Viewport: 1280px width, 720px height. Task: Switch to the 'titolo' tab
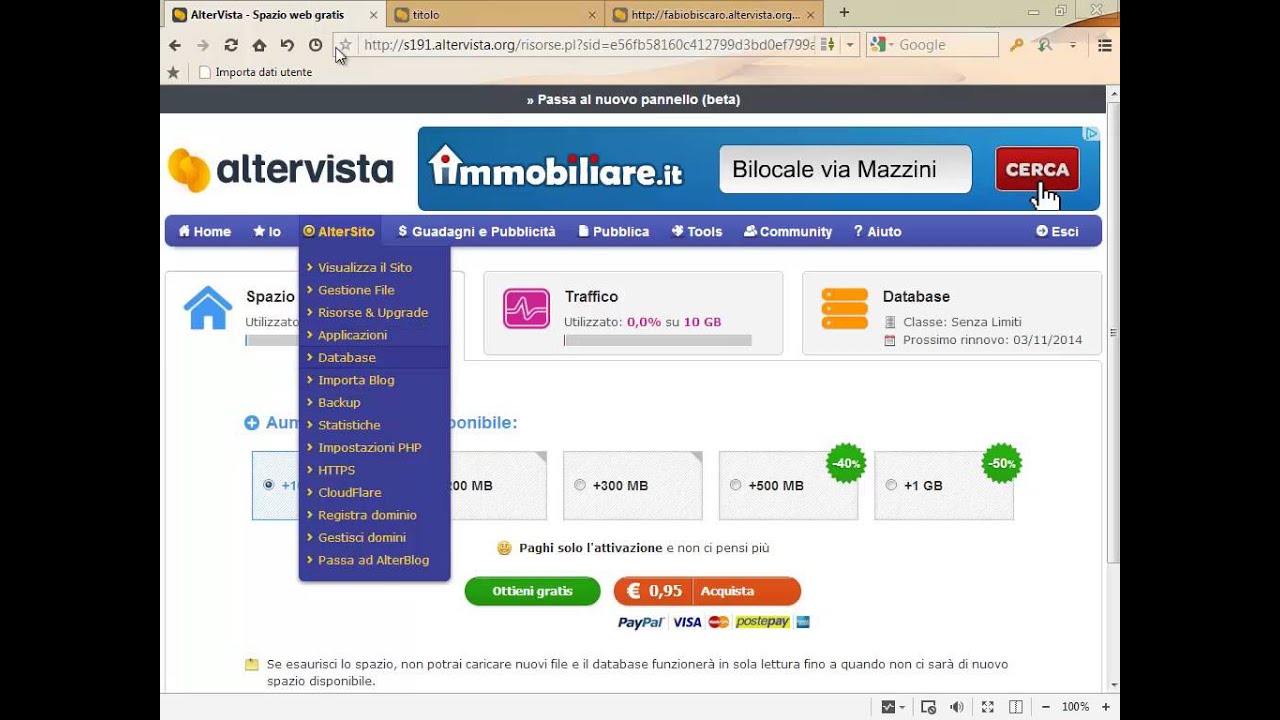coord(494,15)
